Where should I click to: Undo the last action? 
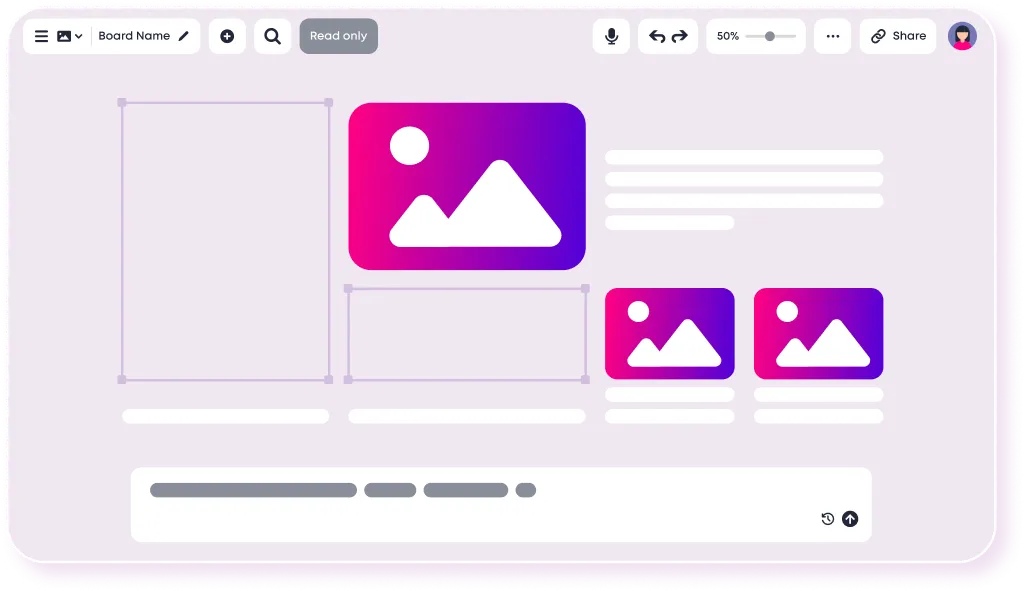tap(657, 36)
